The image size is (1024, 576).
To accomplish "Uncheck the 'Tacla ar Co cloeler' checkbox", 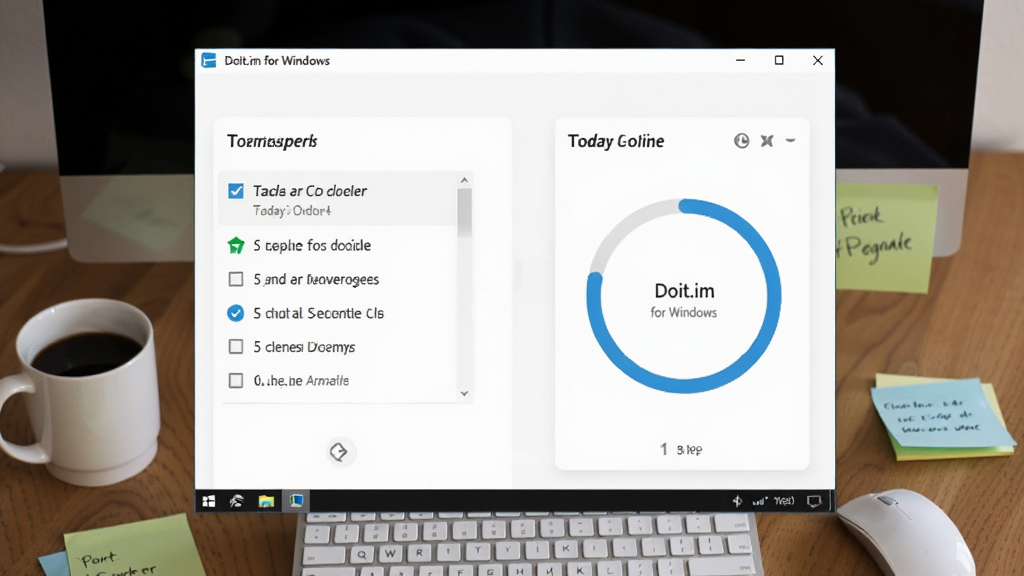I will 236,191.
